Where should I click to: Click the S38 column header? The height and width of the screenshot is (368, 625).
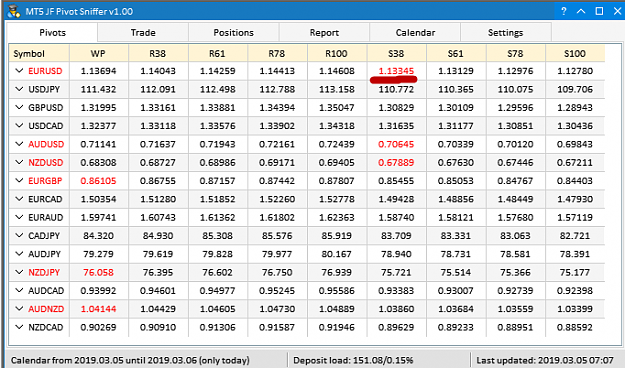click(396, 53)
